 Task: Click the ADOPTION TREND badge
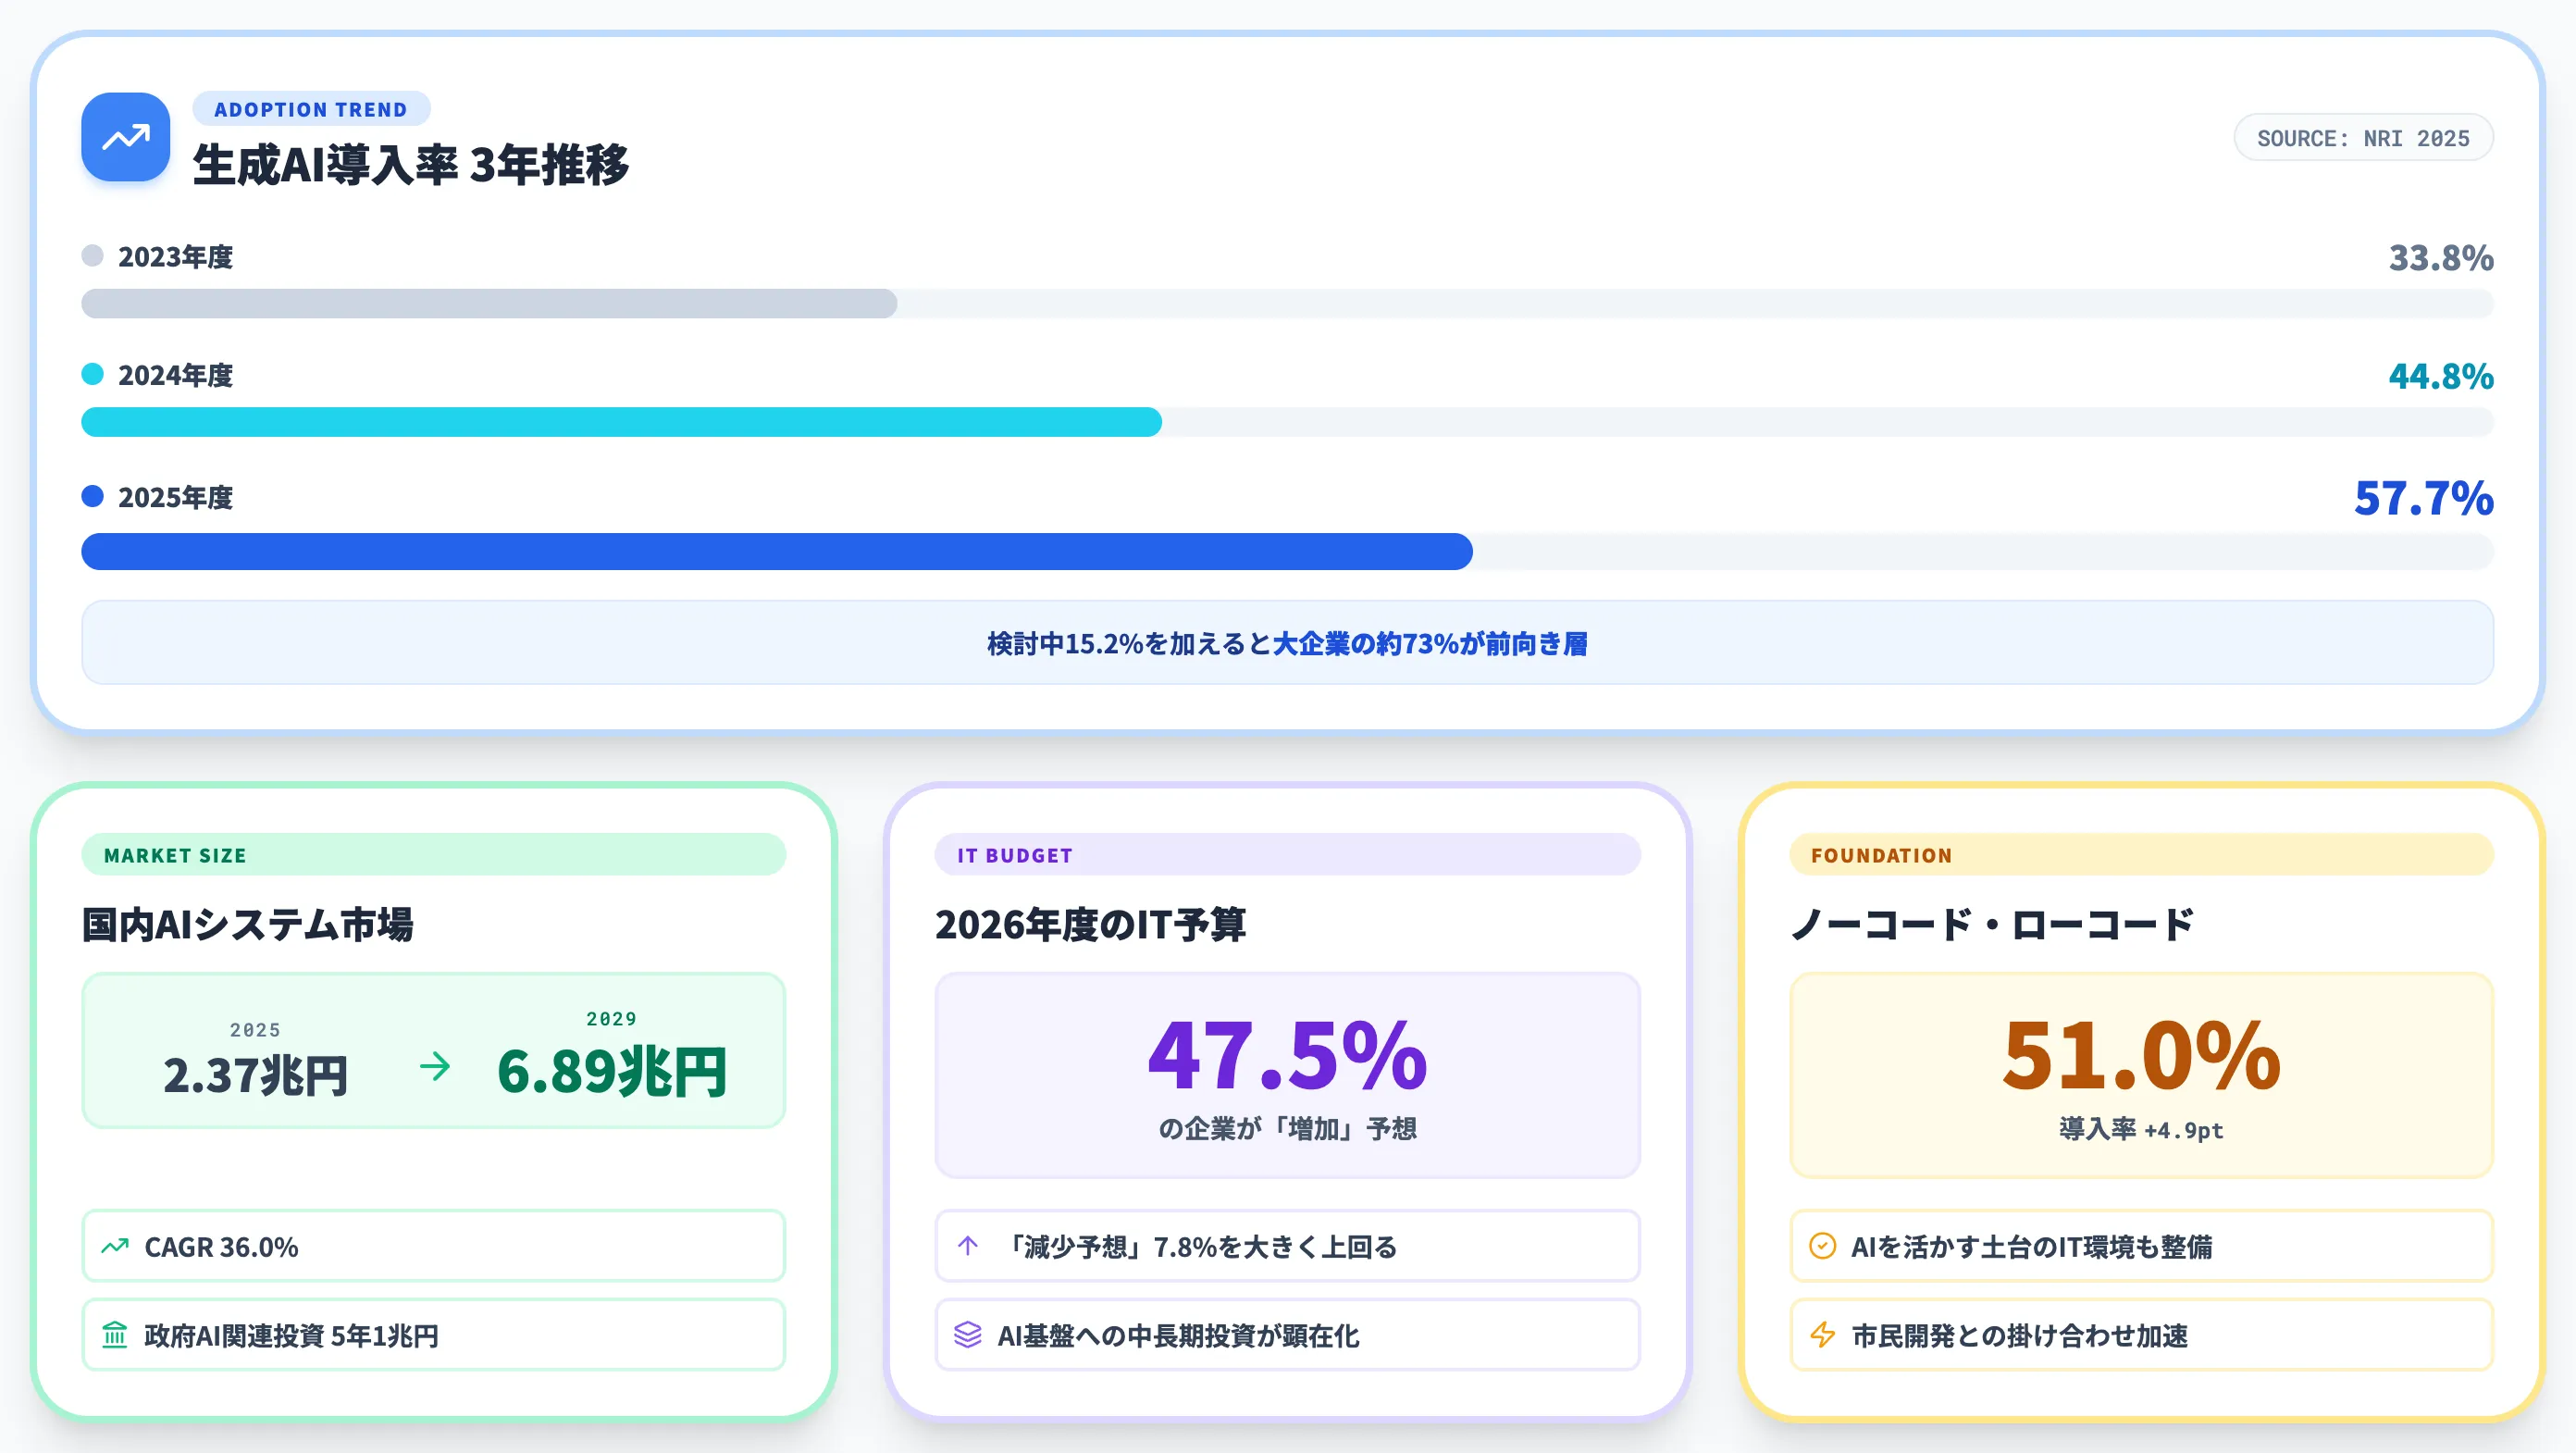(x=311, y=109)
